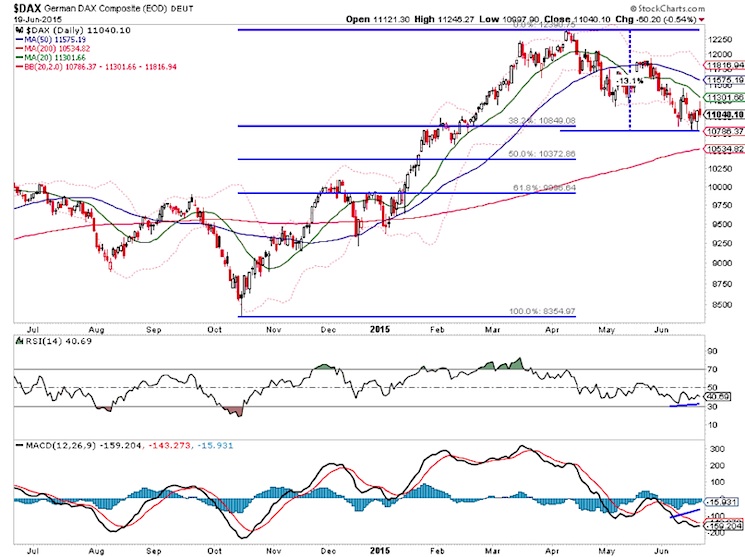Click the 11301.66 price tag on right axis
This screenshot has height=557, width=745.
click(x=725, y=98)
